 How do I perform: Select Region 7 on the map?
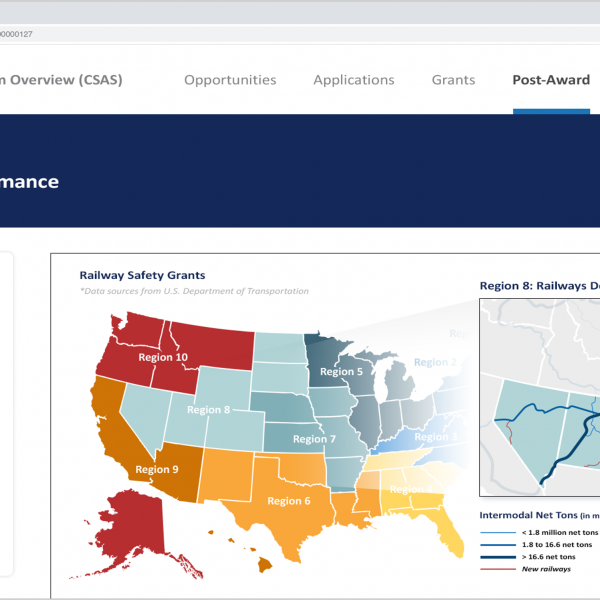[x=309, y=439]
